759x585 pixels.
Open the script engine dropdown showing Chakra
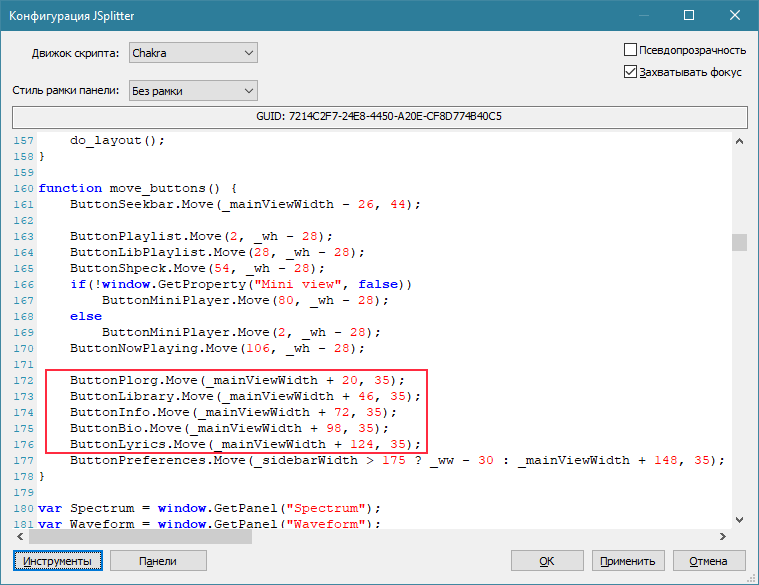click(x=193, y=52)
